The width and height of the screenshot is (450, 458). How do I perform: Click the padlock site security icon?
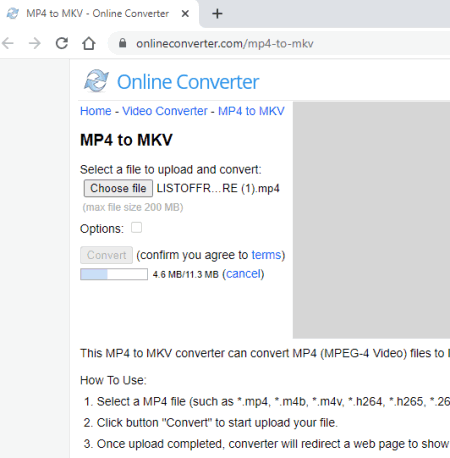123,43
